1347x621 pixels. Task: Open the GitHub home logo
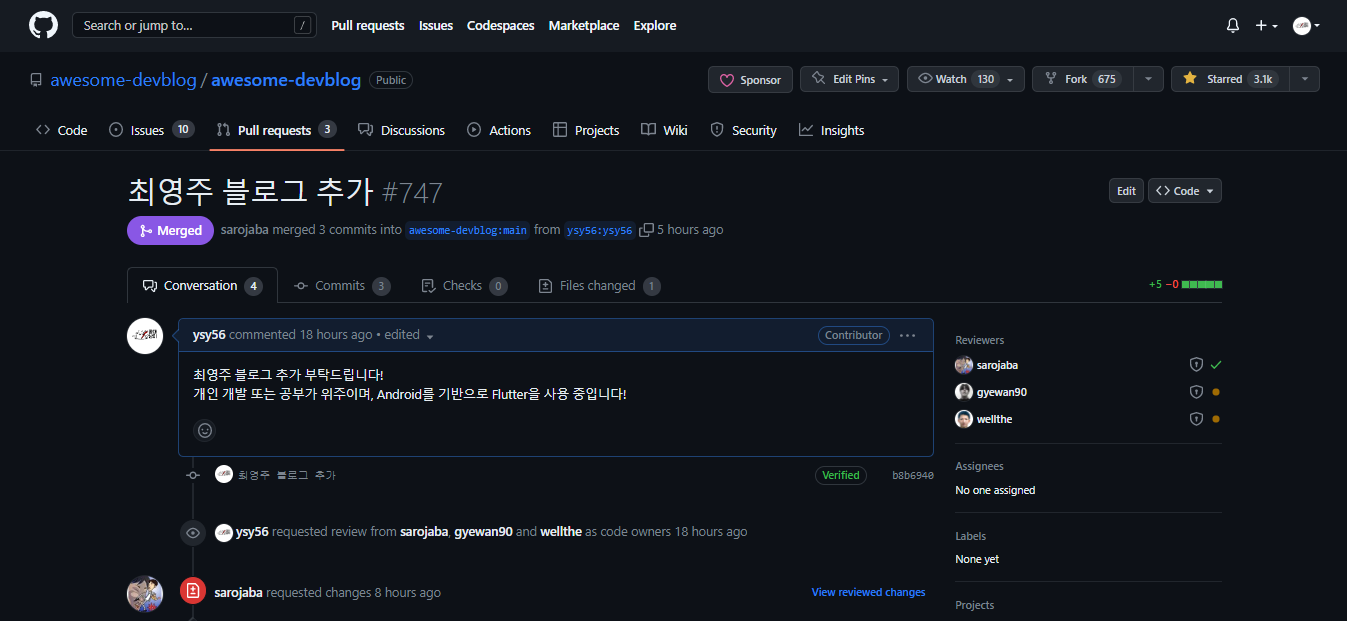43,25
